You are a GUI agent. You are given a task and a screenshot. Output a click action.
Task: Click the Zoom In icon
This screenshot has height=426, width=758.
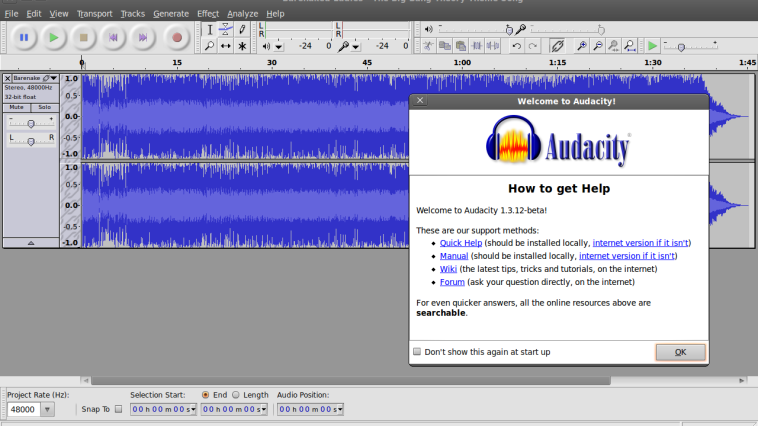(x=582, y=46)
